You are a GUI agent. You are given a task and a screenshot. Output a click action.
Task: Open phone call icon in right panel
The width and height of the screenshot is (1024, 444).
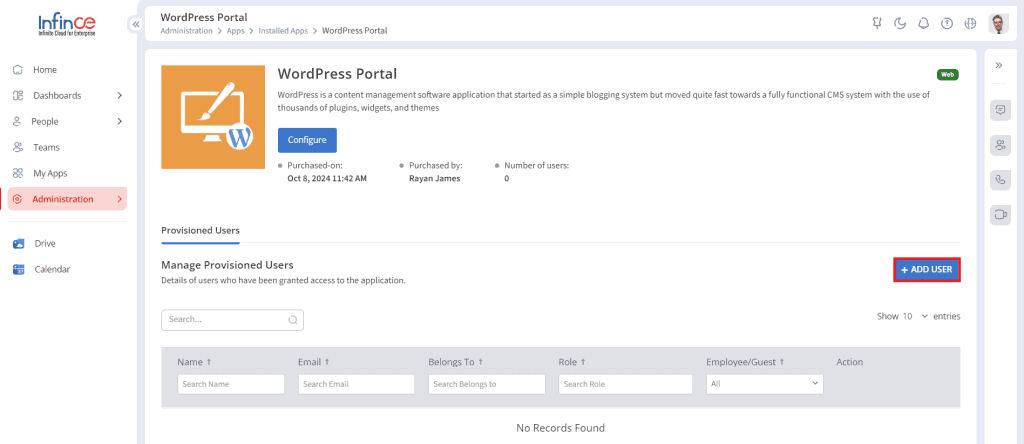pos(1000,180)
